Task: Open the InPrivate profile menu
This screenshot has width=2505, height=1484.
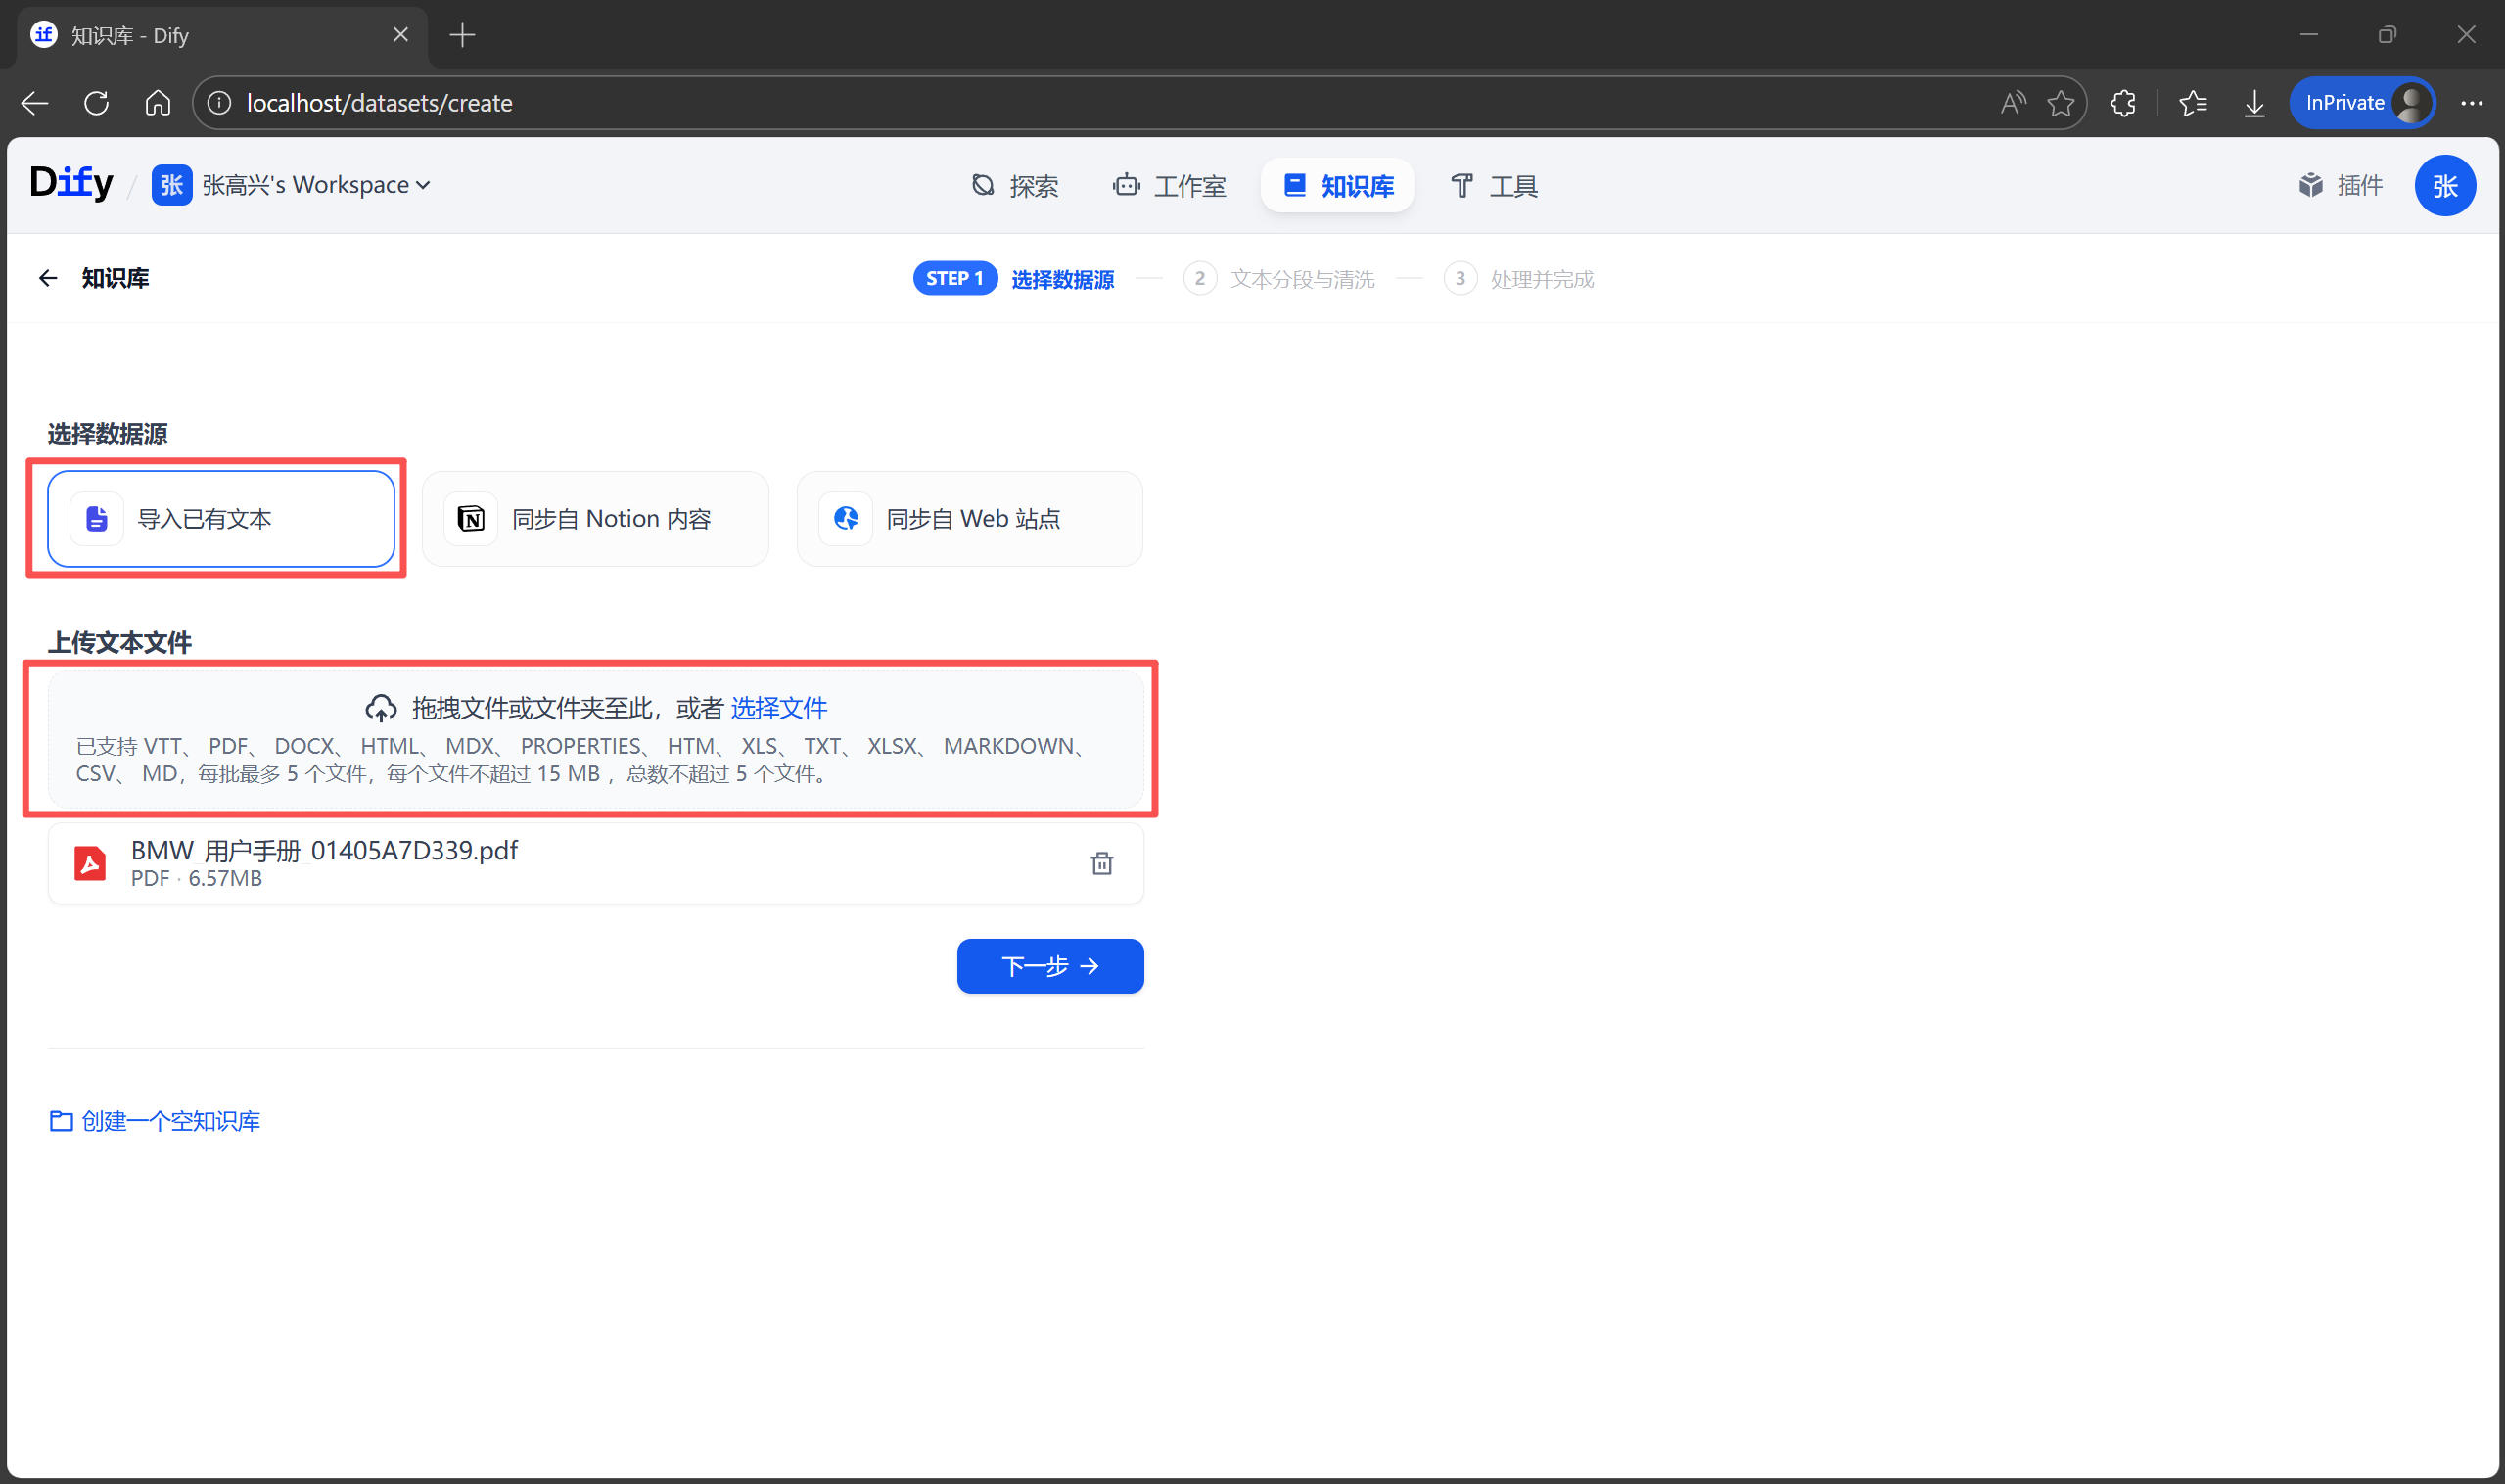Action: click(x=2361, y=103)
